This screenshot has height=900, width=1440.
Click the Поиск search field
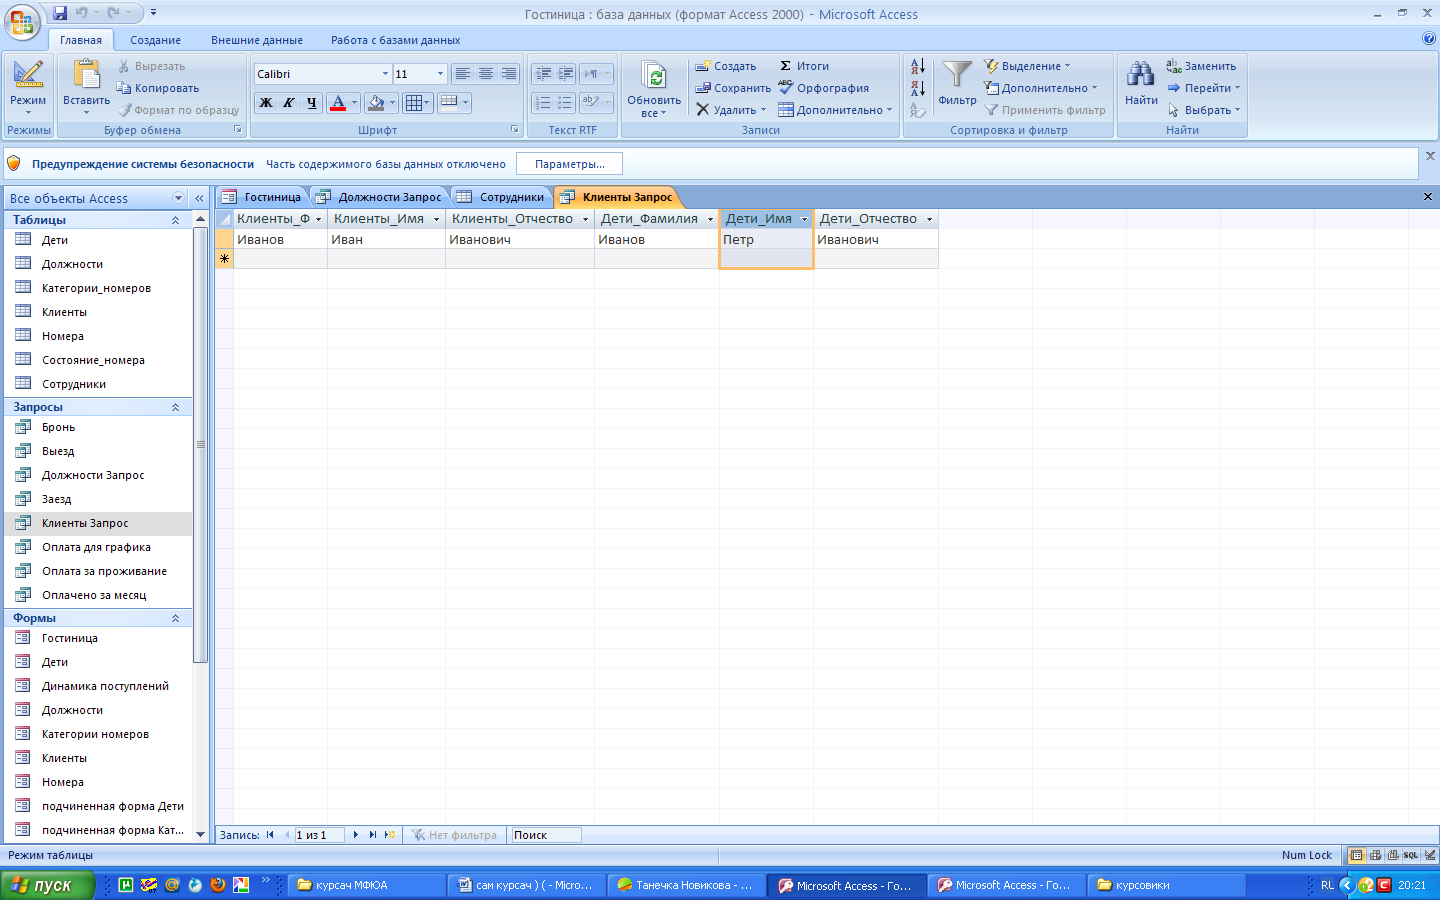point(546,835)
